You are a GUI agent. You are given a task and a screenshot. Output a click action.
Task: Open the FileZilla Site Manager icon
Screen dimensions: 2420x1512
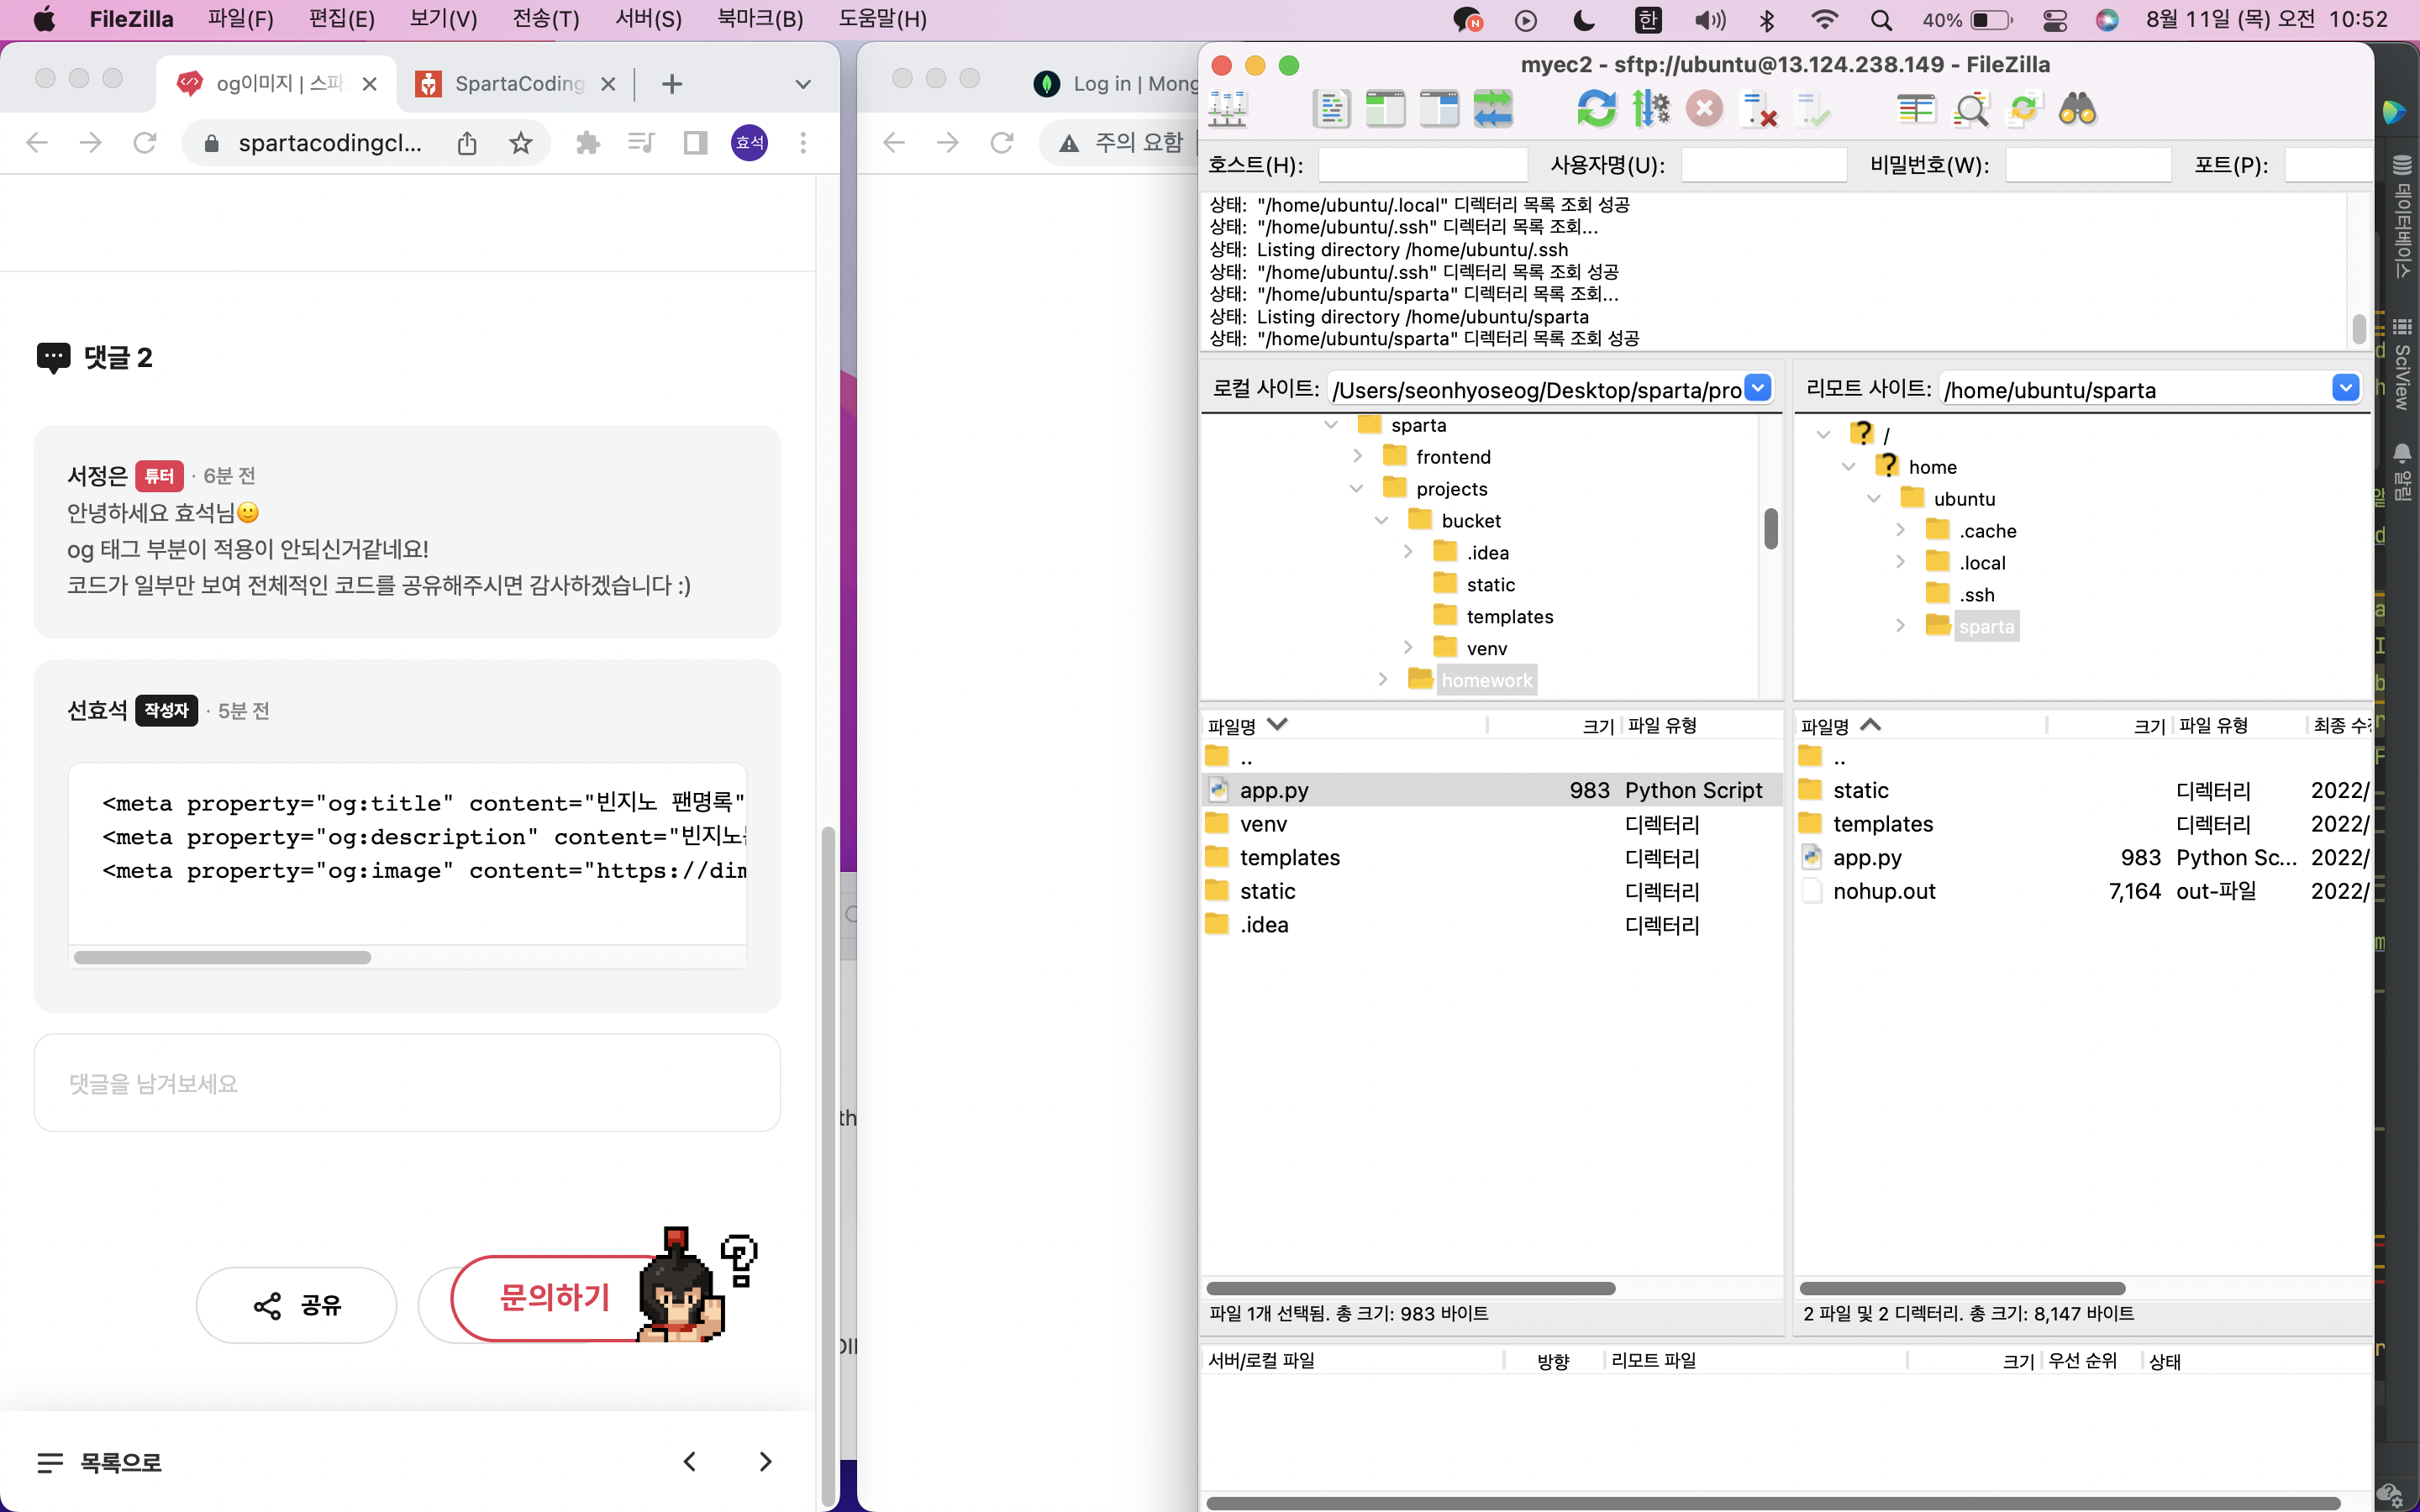[x=1227, y=109]
